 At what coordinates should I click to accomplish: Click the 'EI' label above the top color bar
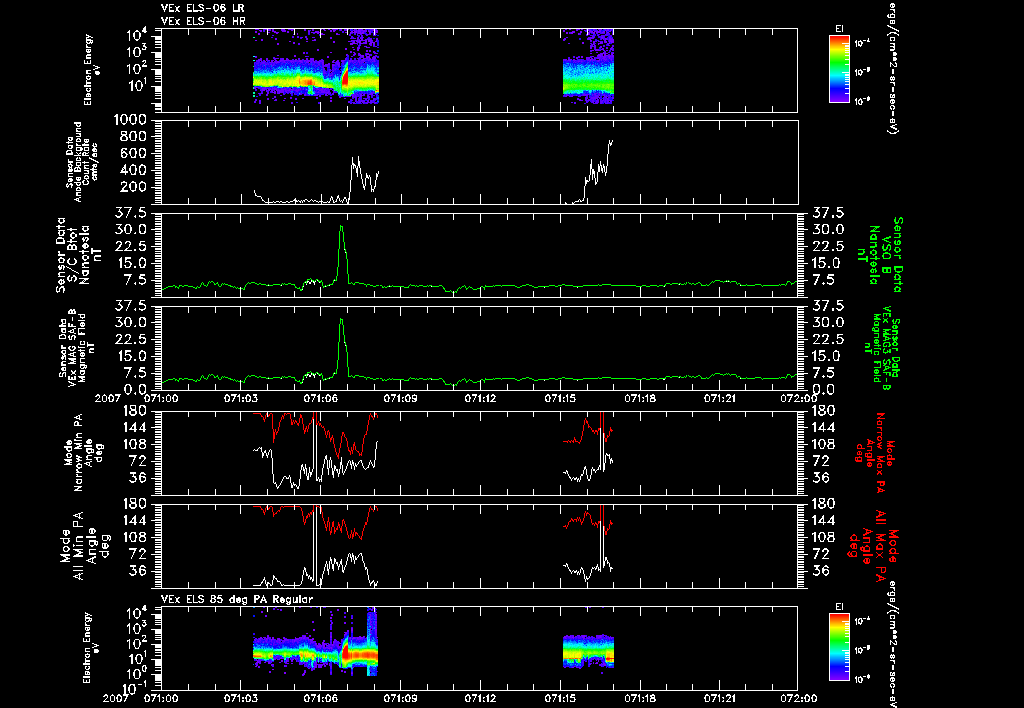click(x=839, y=29)
